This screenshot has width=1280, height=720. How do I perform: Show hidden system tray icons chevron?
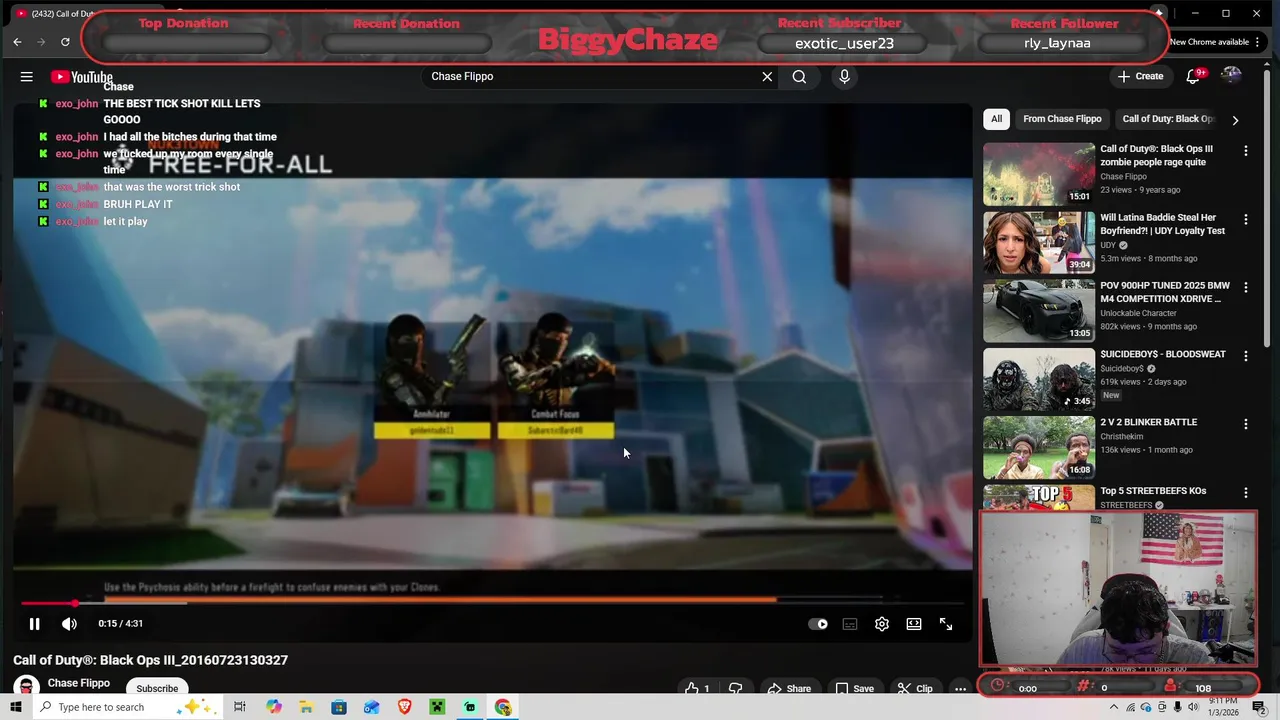pos(1114,707)
